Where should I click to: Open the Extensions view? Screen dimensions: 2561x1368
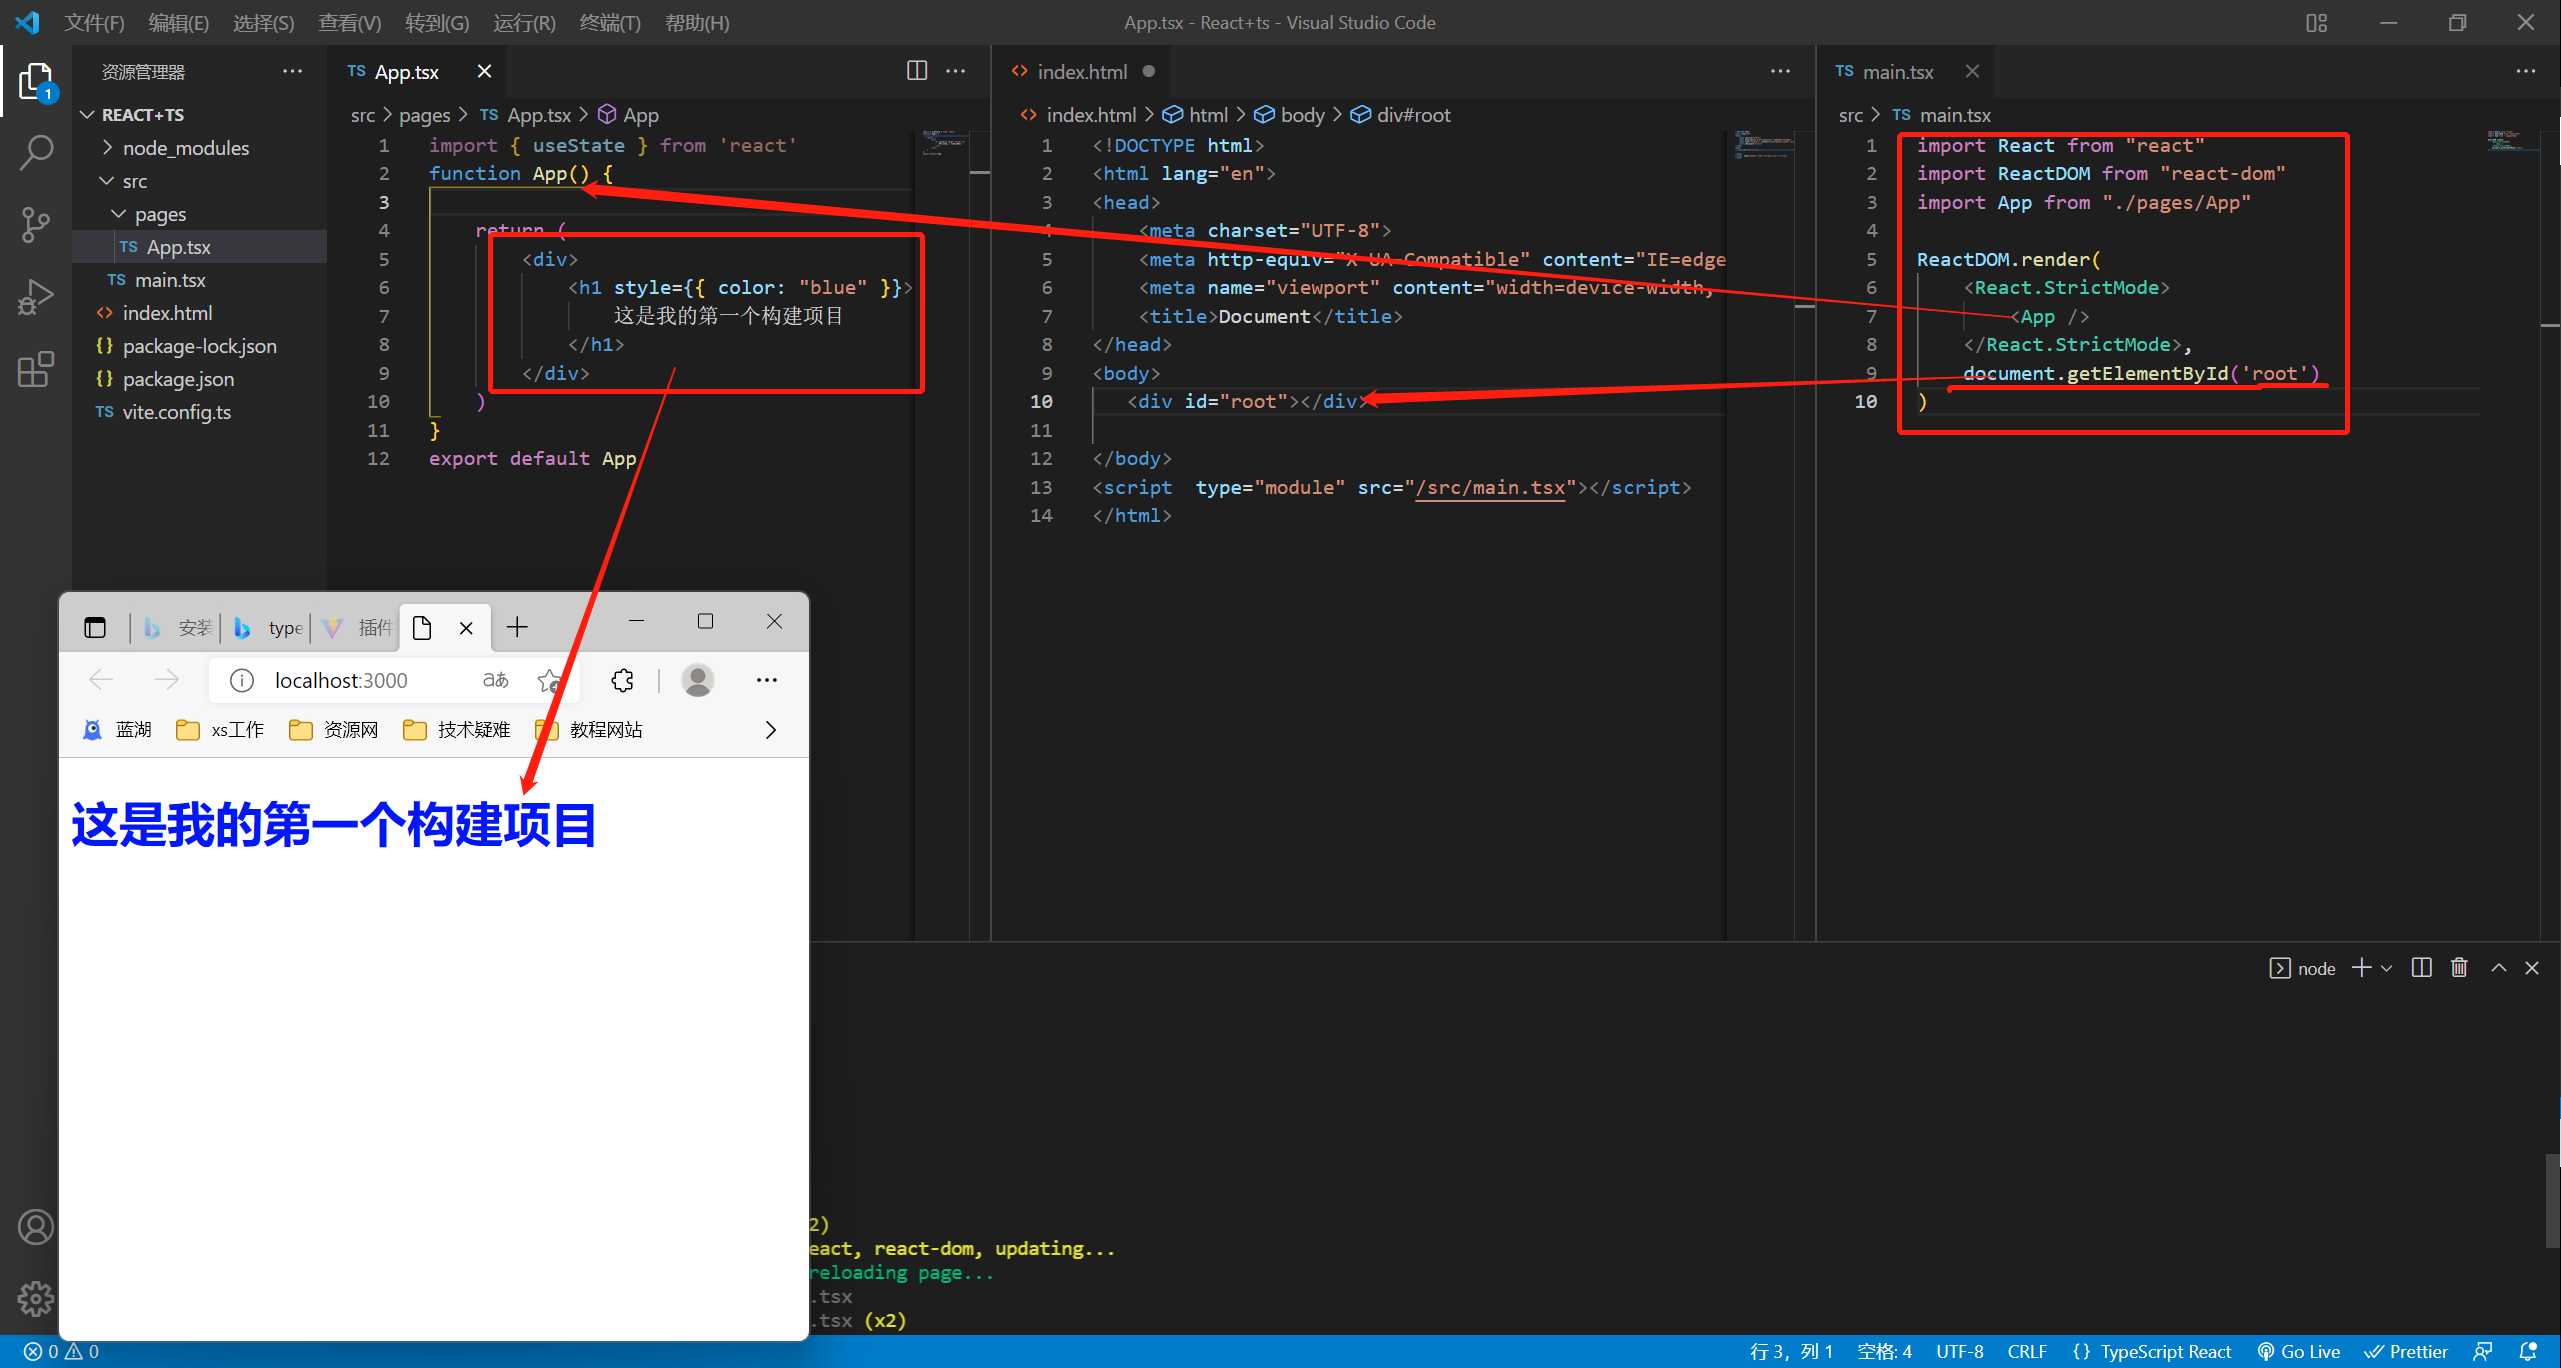[35, 369]
